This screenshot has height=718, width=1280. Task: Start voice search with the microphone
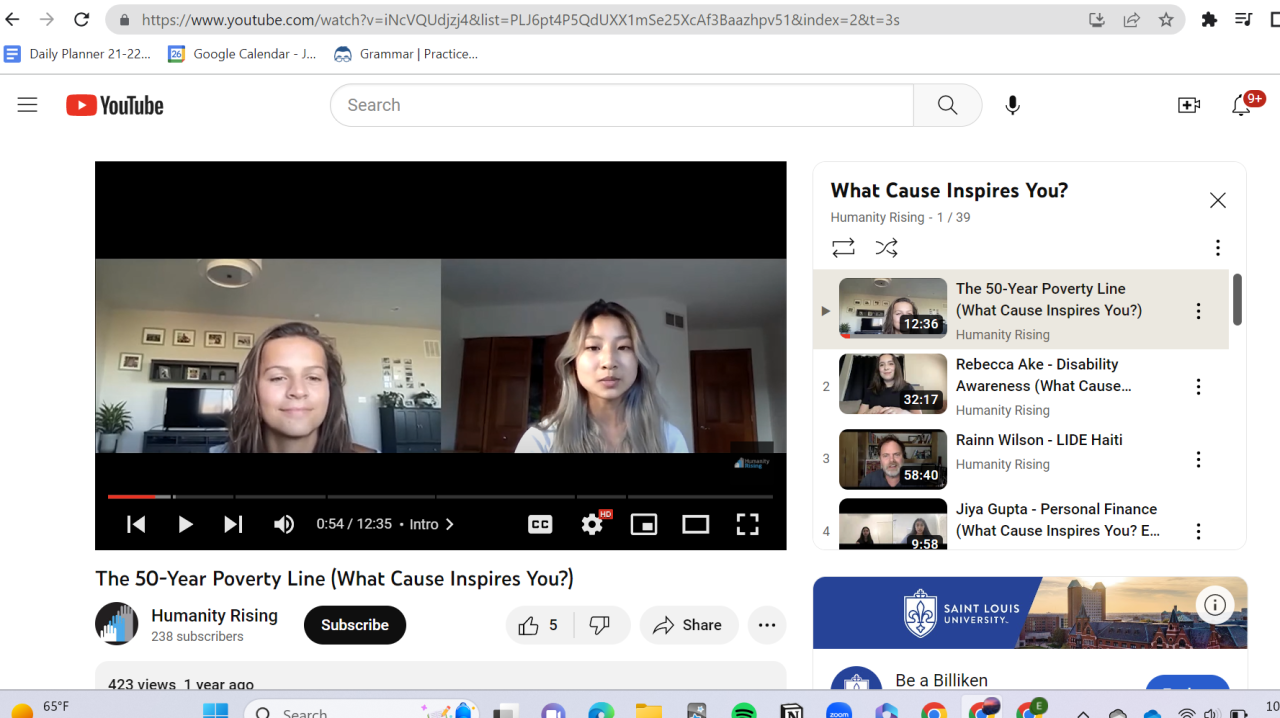pos(1012,105)
